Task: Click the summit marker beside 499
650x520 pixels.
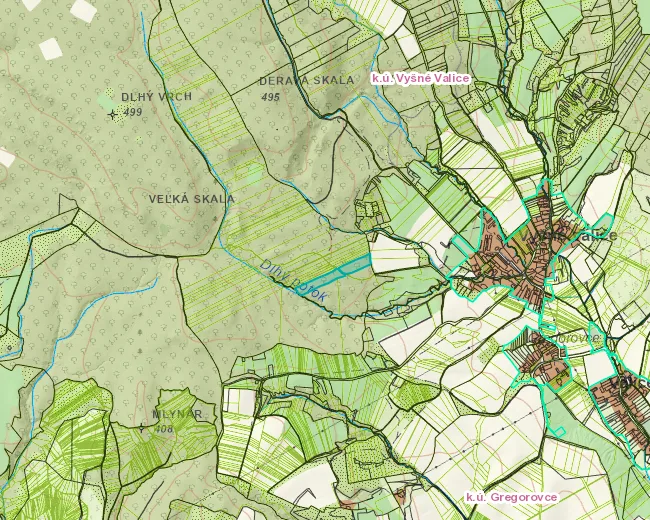Action: (x=112, y=114)
